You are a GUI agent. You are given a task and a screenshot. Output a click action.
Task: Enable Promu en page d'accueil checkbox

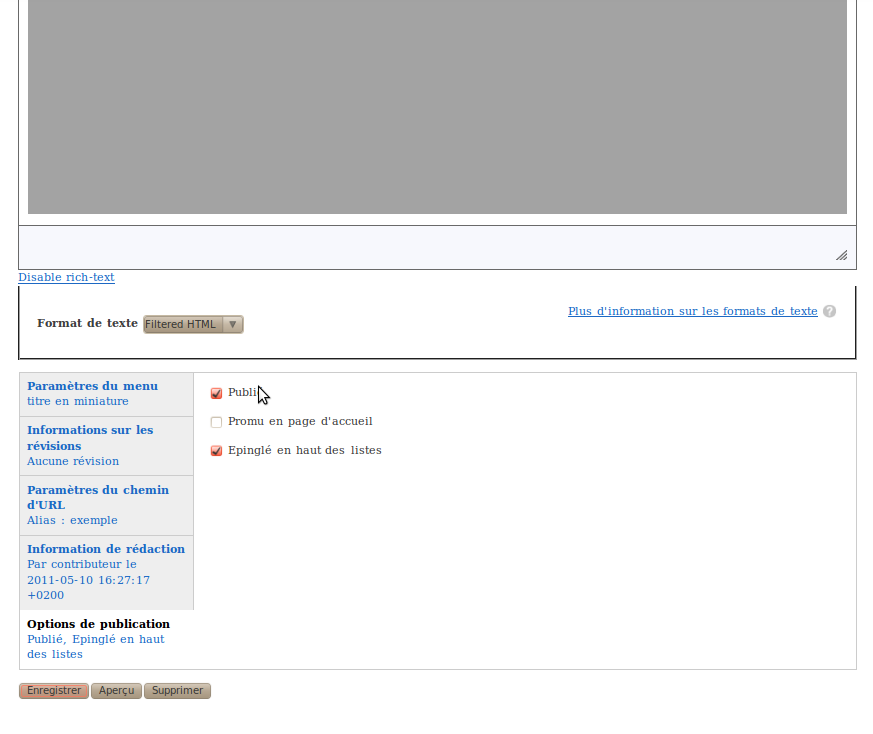click(x=216, y=422)
